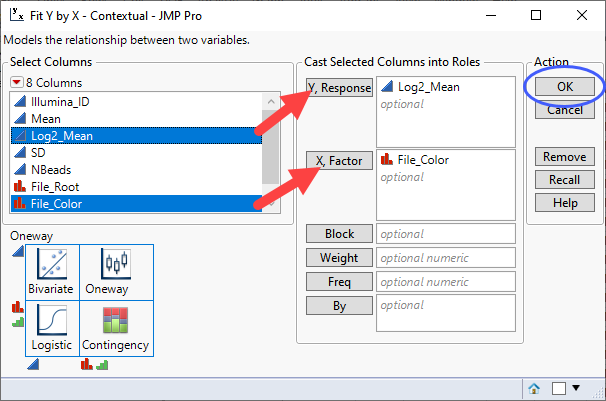
Task: Click the X, Factor role button
Action: point(339,161)
